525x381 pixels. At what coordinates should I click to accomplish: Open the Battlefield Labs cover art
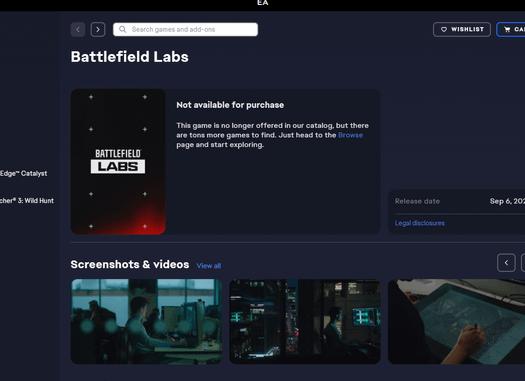click(118, 161)
